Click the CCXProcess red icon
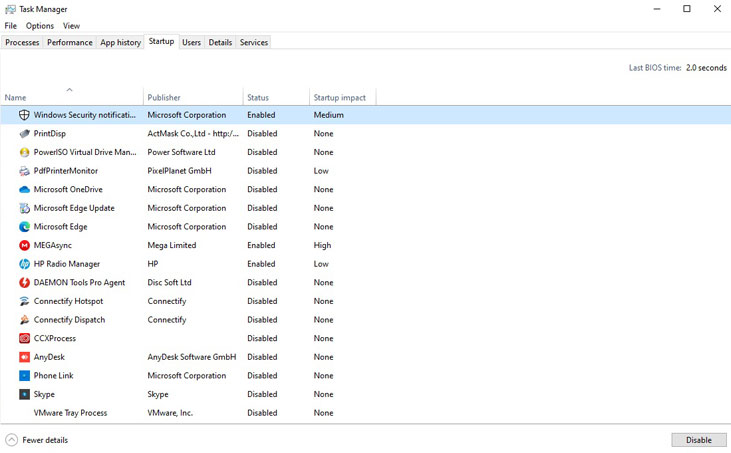 coord(24,339)
